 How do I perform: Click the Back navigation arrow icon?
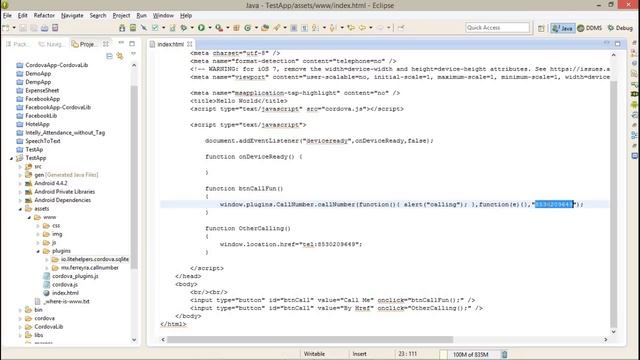pos(362,28)
